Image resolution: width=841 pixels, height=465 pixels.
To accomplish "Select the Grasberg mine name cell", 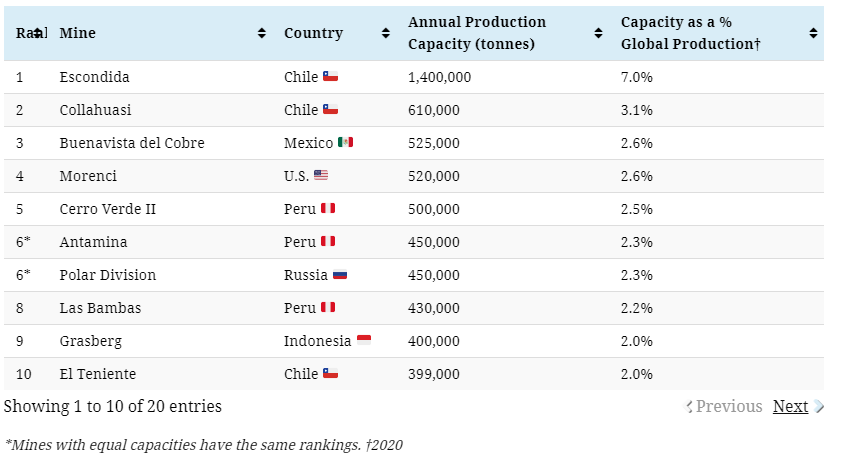I will (91, 341).
